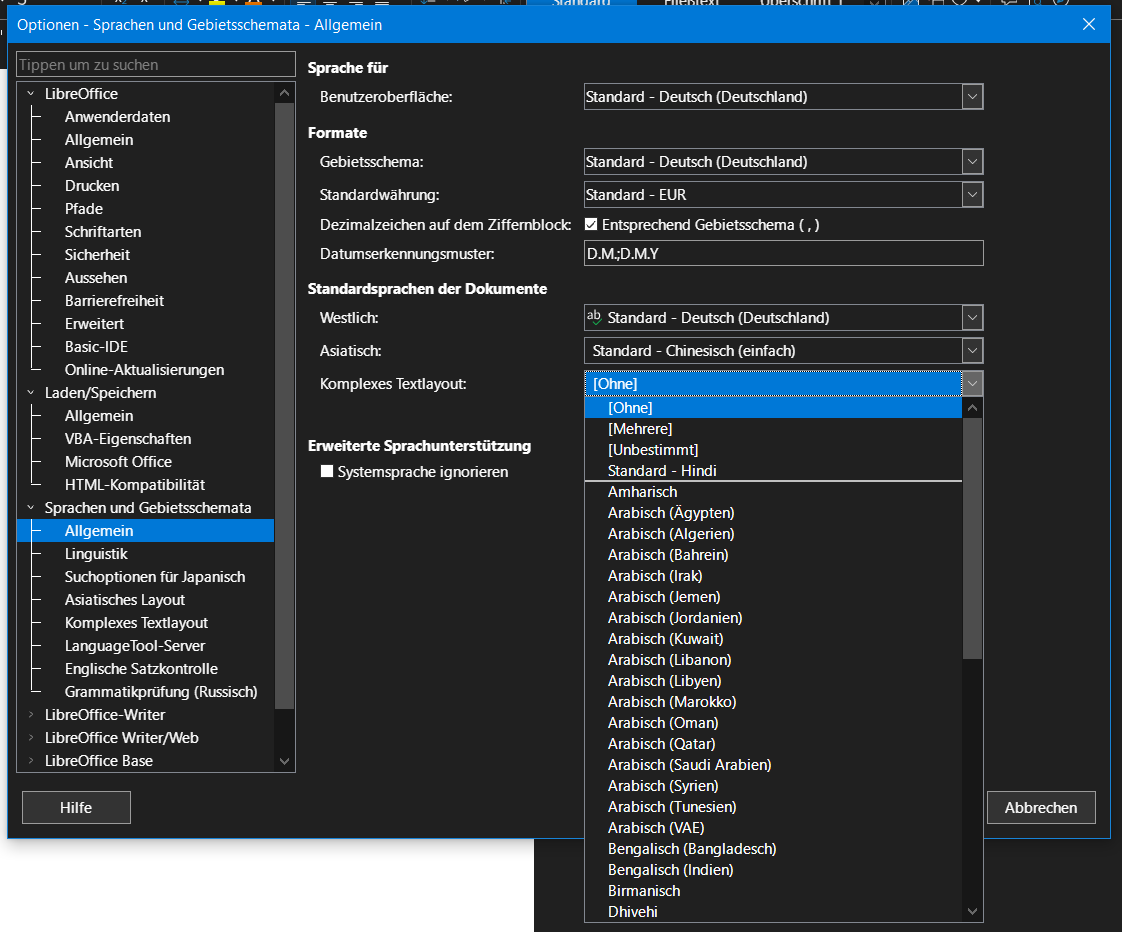Open Barrierefreiheit in the options tree
This screenshot has width=1122, height=932.
pyautogui.click(x=114, y=301)
